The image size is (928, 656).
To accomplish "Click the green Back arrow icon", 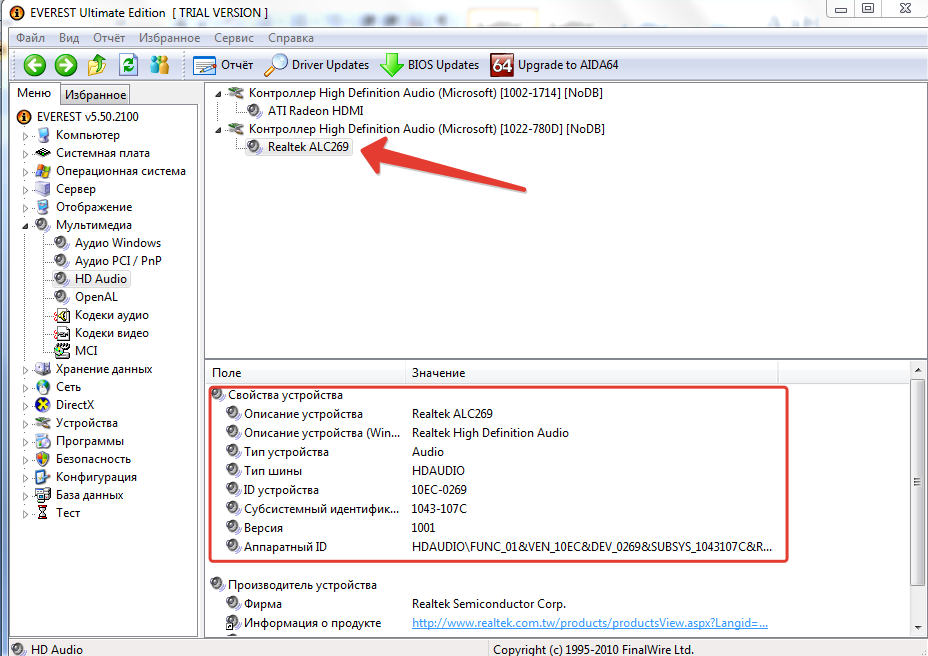I will 35,65.
